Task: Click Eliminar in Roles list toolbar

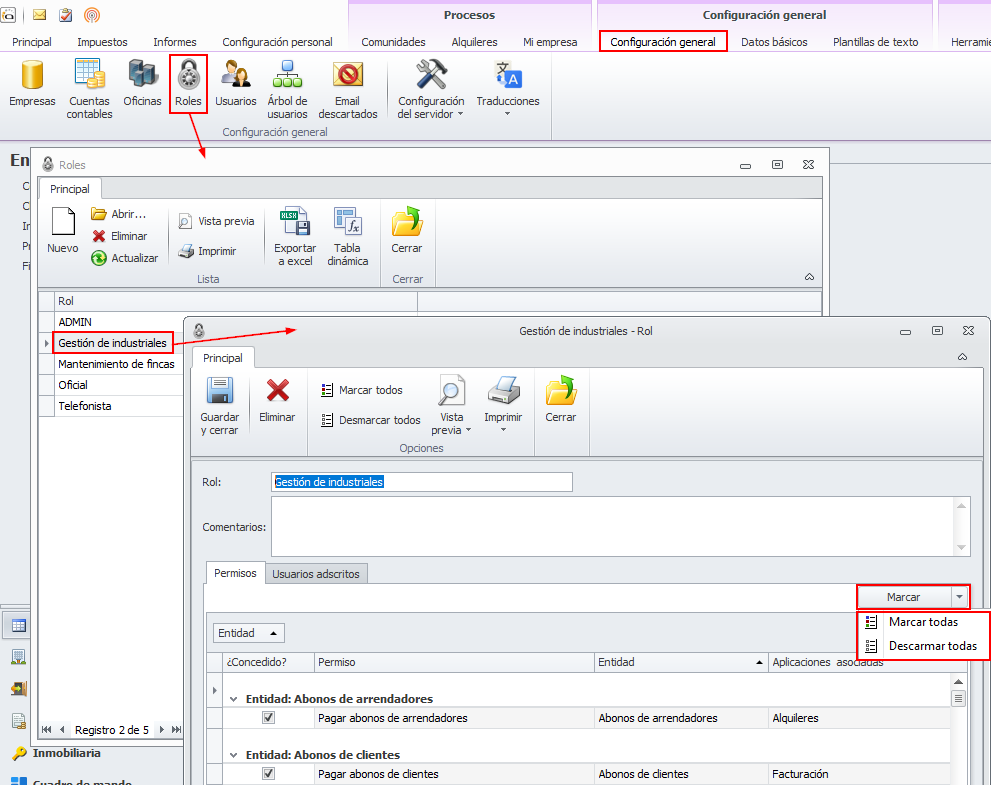Action: tap(119, 236)
